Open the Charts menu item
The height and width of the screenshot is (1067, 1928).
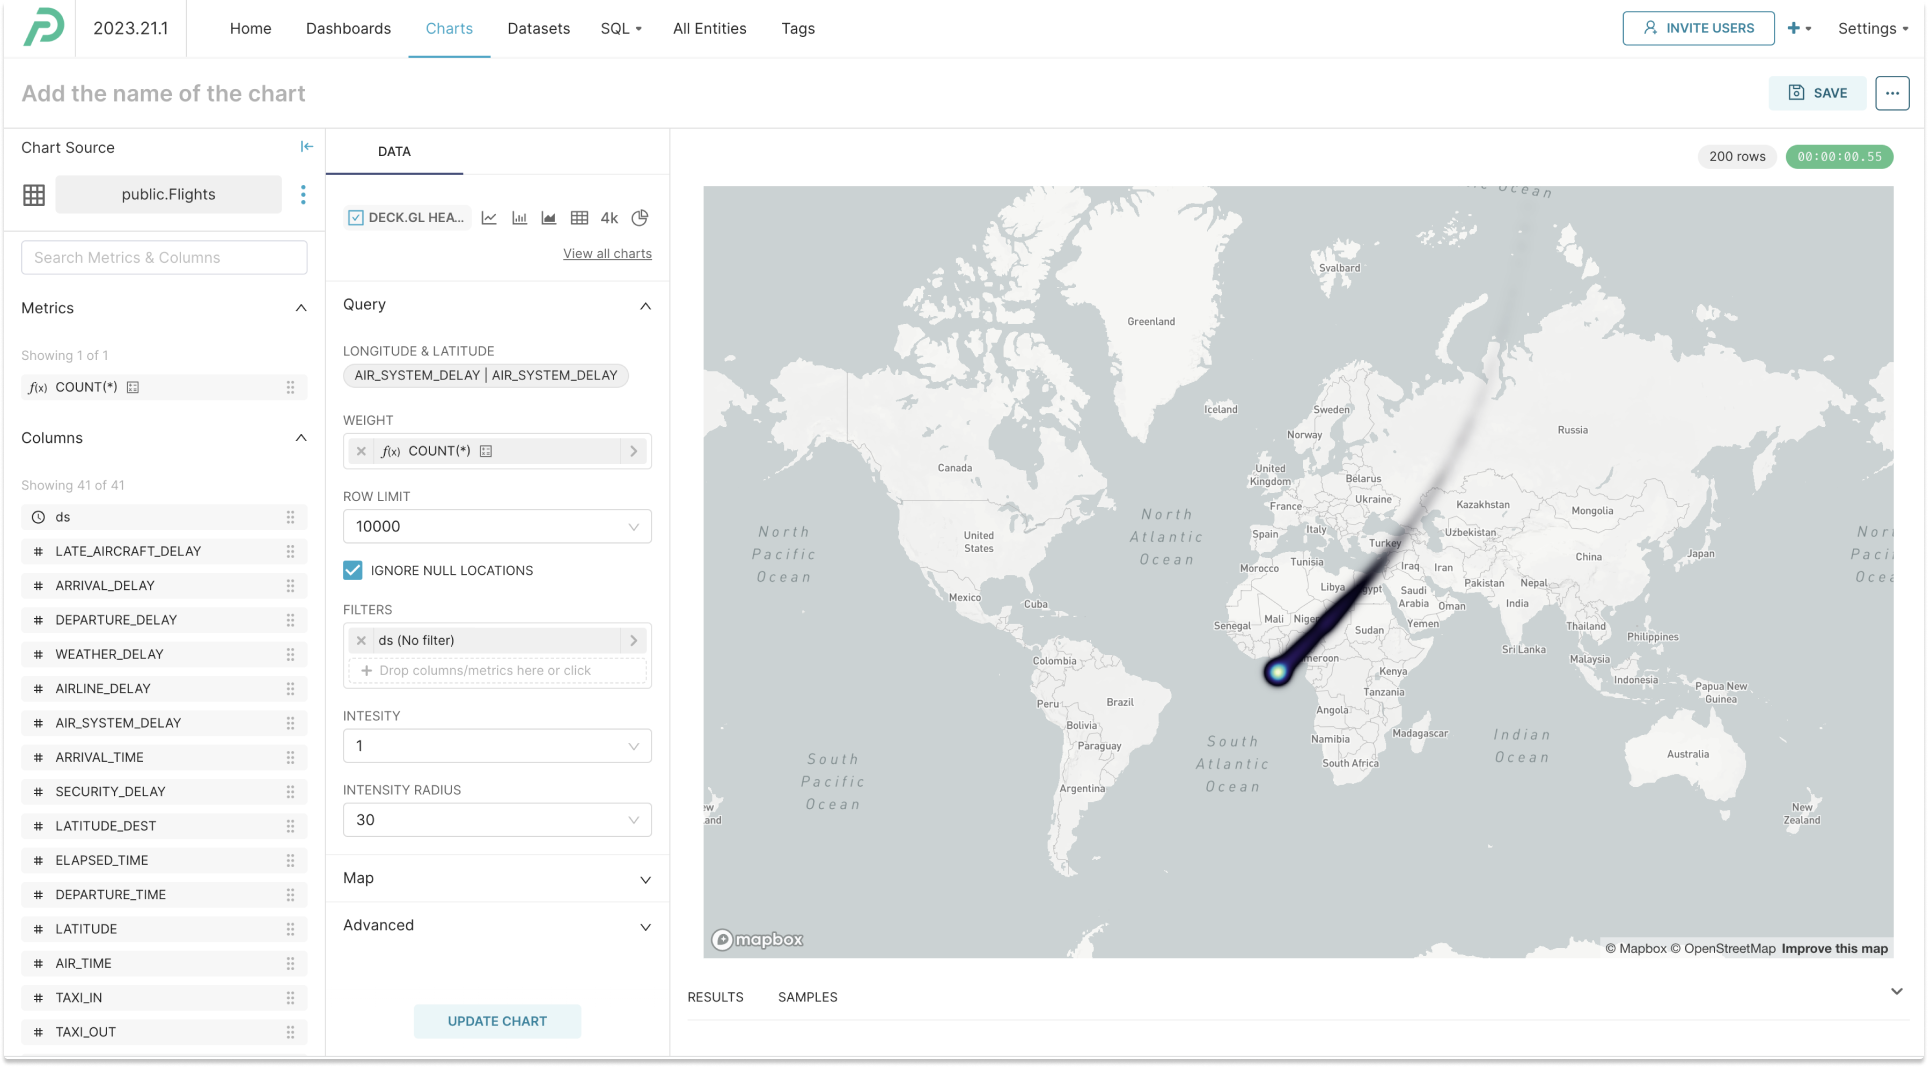pos(449,28)
